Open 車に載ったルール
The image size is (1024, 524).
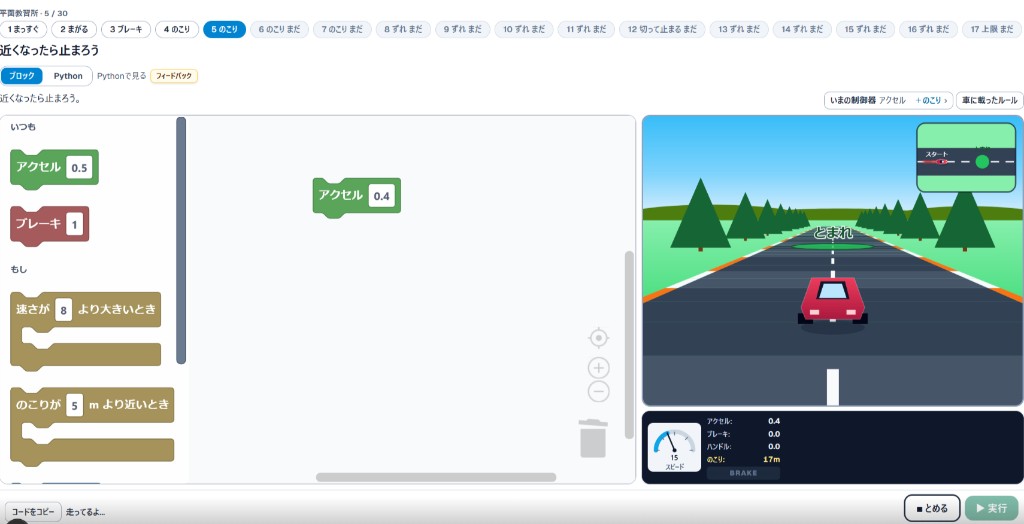pyautogui.click(x=989, y=101)
